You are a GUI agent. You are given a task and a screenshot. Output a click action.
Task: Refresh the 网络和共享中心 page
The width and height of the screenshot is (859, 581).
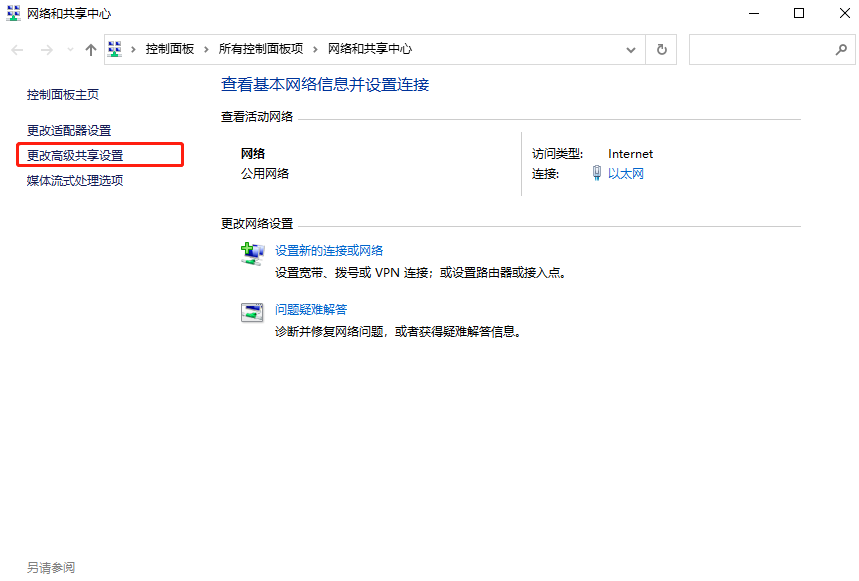661,49
